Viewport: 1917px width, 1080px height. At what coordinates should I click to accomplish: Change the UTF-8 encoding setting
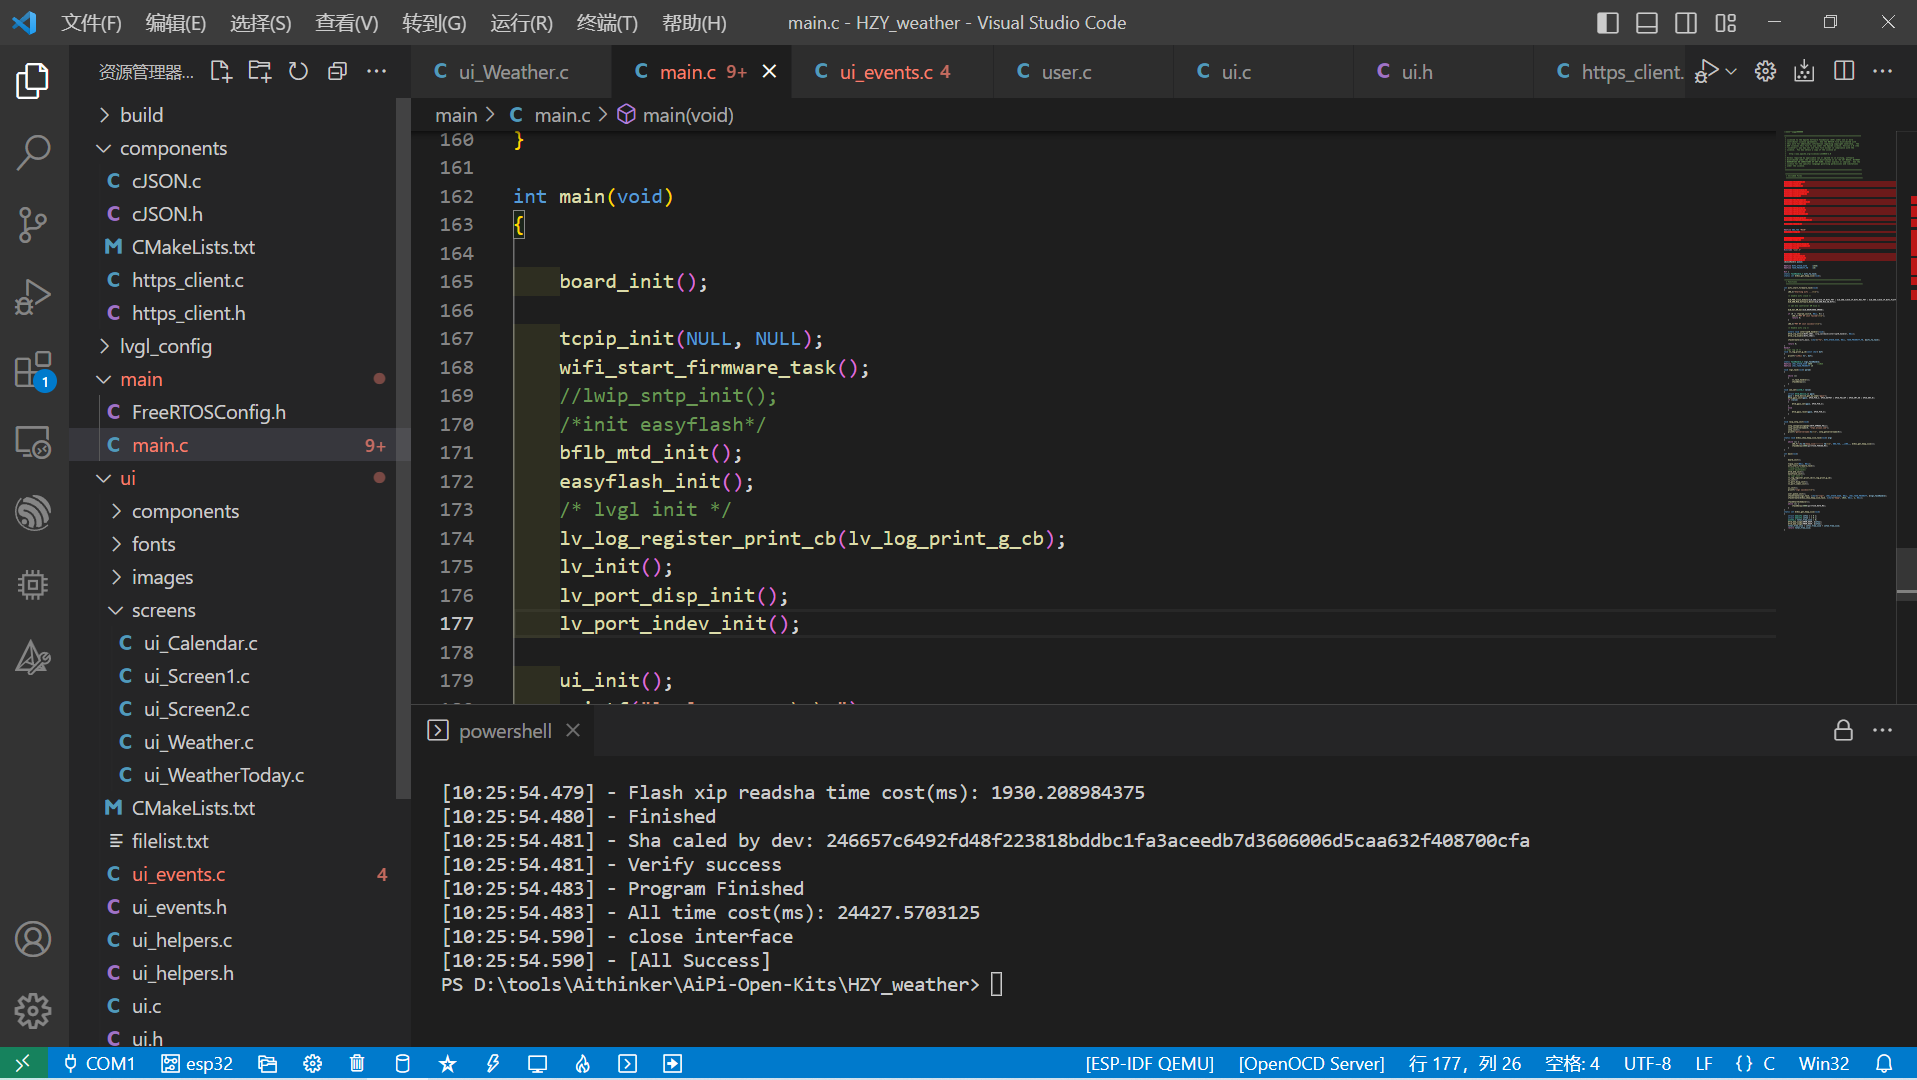pyautogui.click(x=1647, y=1064)
